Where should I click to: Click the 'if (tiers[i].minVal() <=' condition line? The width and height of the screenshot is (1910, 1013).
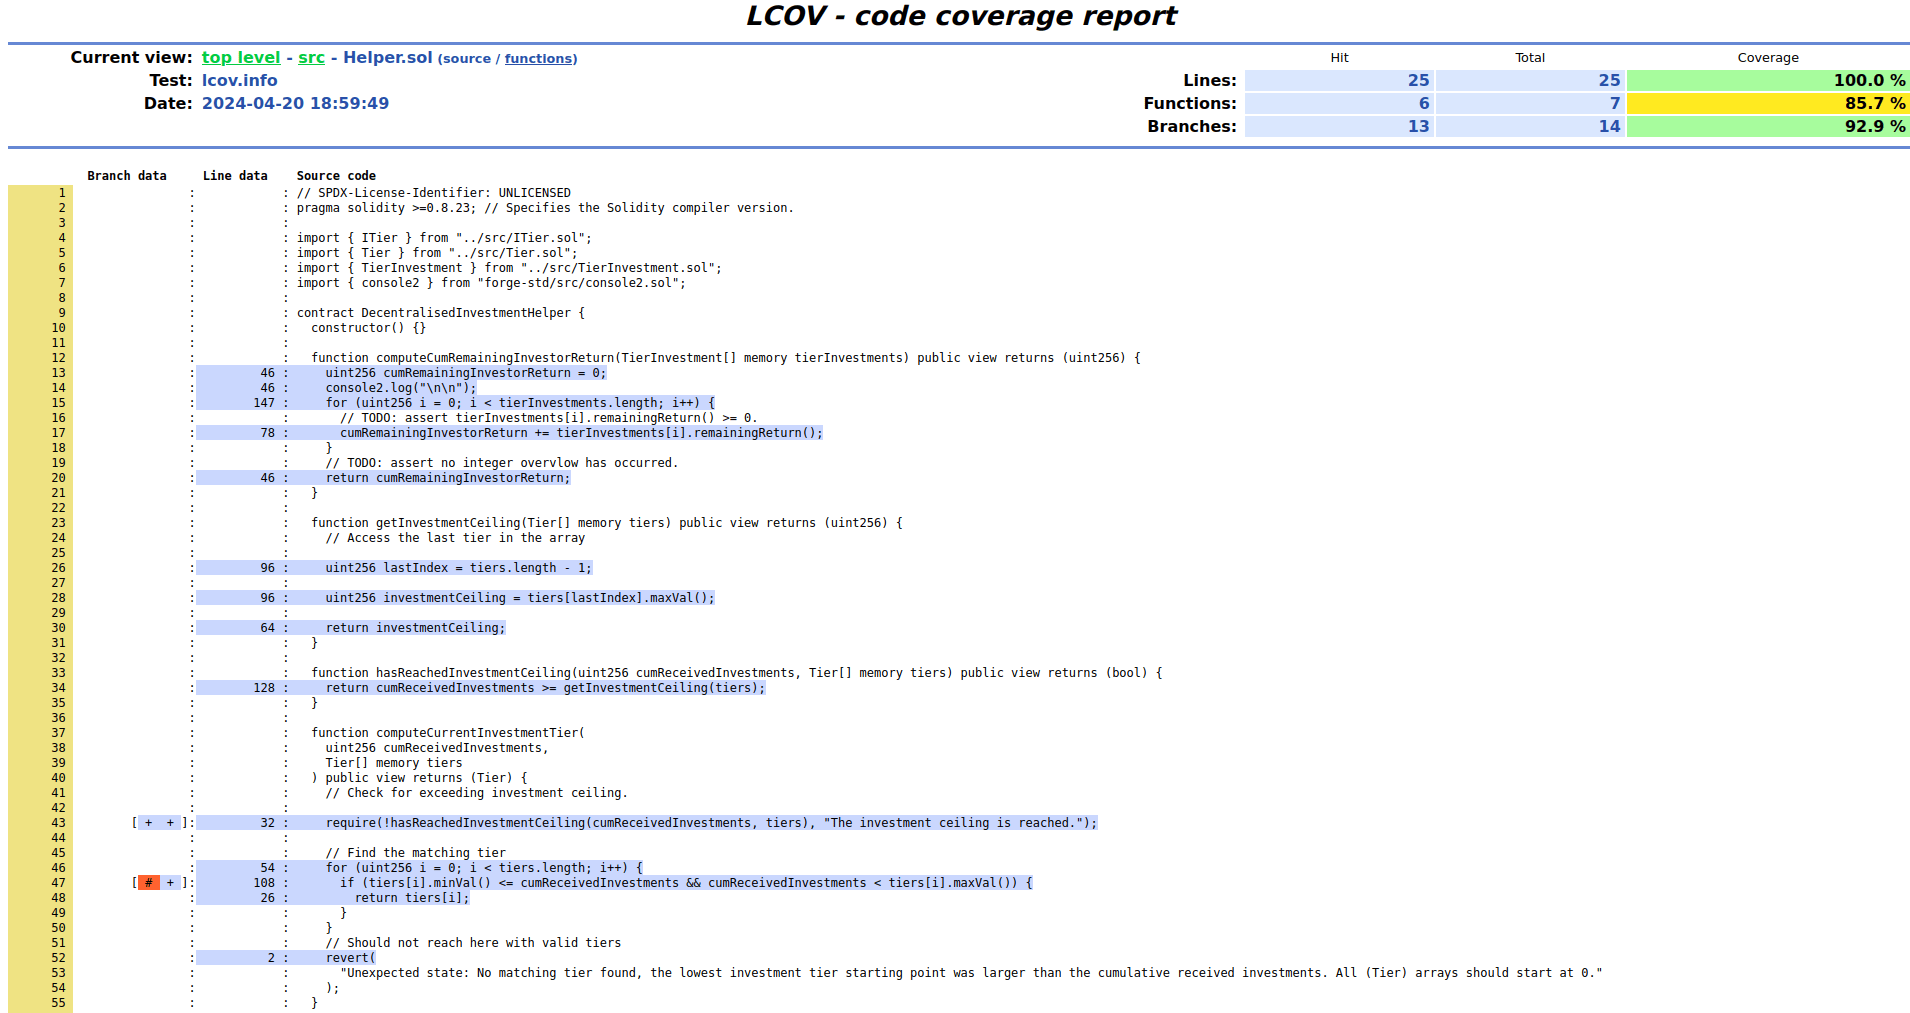(686, 883)
